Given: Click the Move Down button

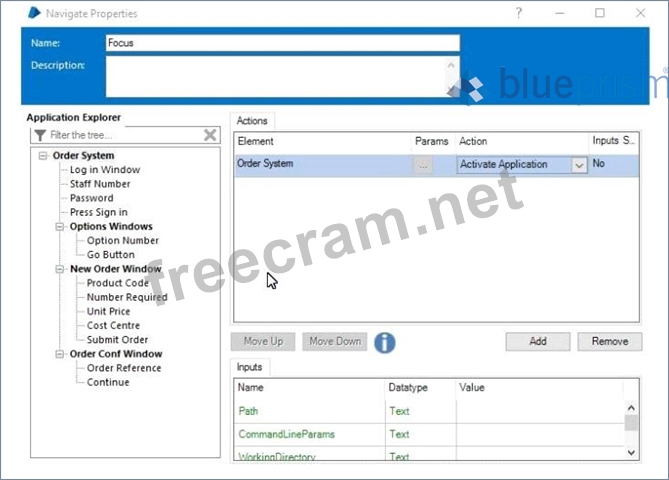Looking at the screenshot, I should pyautogui.click(x=335, y=342).
